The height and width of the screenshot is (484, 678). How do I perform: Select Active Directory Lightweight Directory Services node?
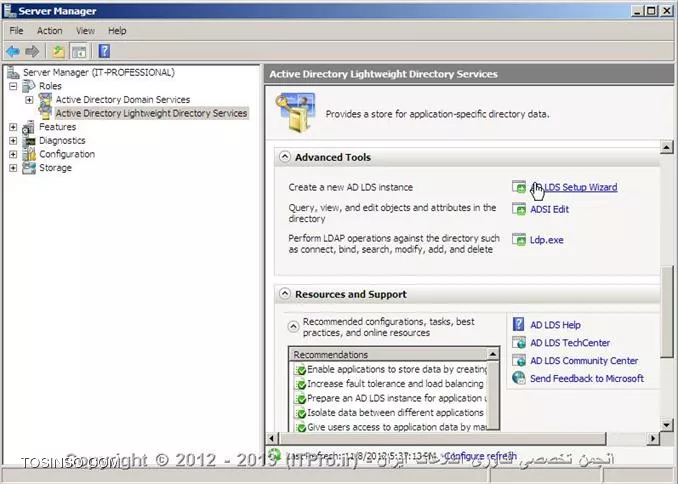click(151, 113)
